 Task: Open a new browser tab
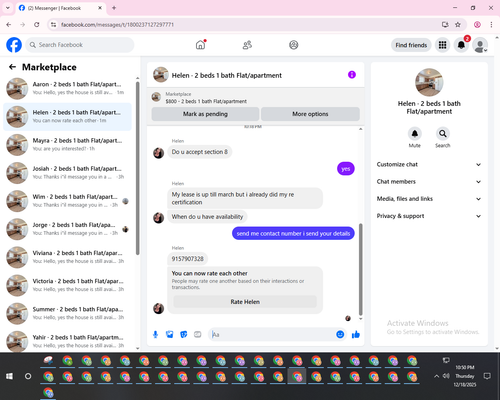point(114,8)
